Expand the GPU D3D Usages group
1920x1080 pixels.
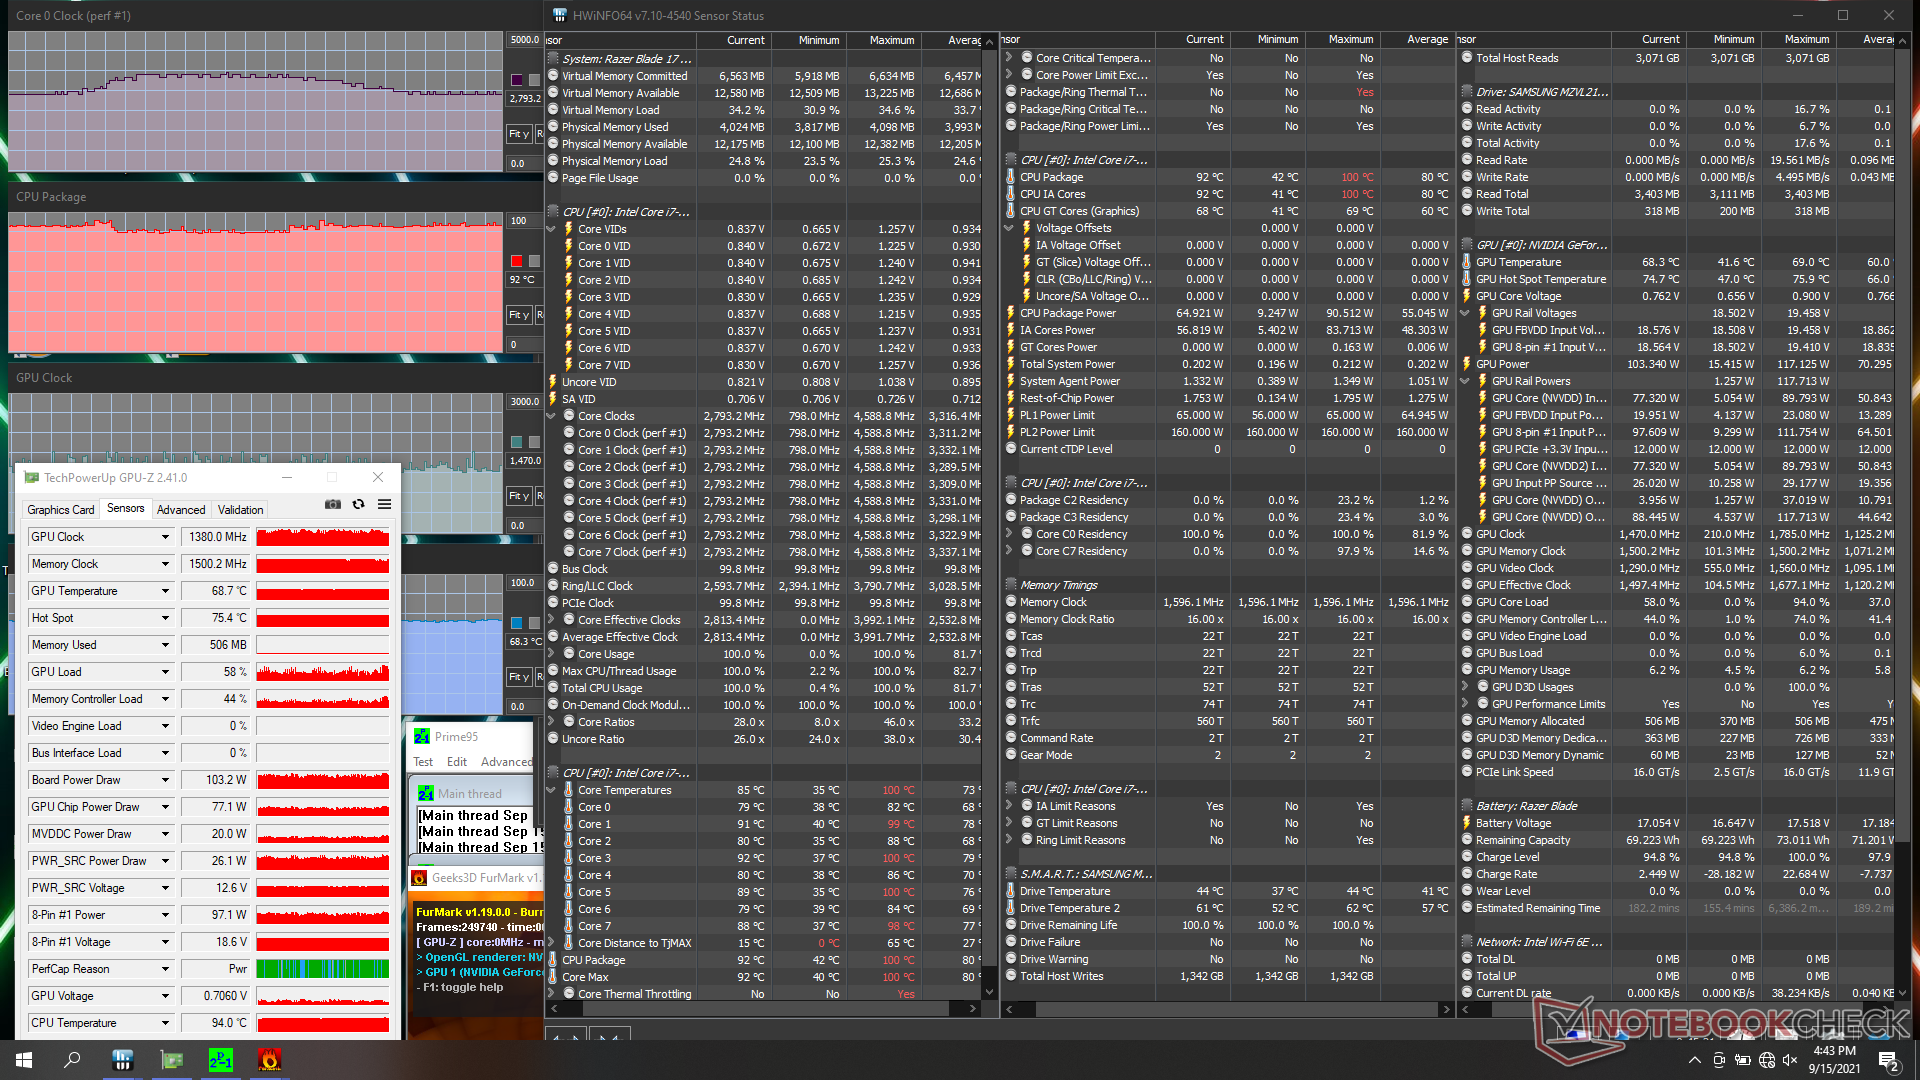pos(1465,687)
